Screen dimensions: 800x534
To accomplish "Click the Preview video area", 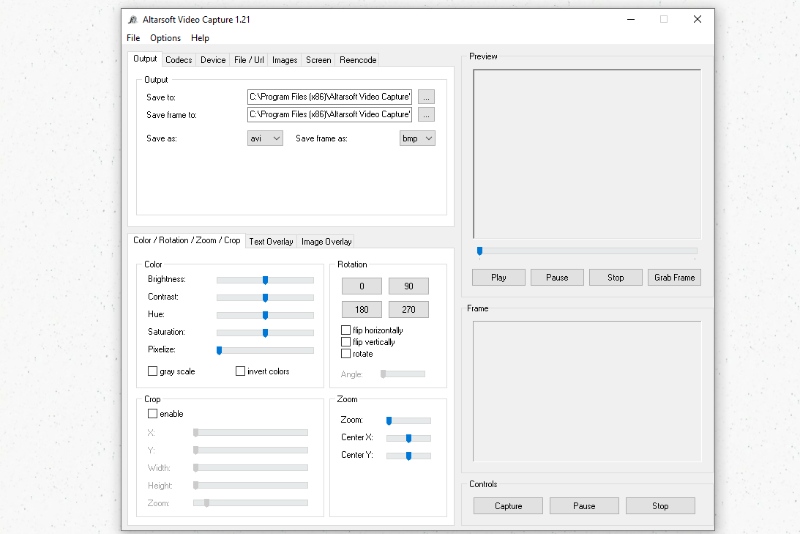I will pos(587,154).
